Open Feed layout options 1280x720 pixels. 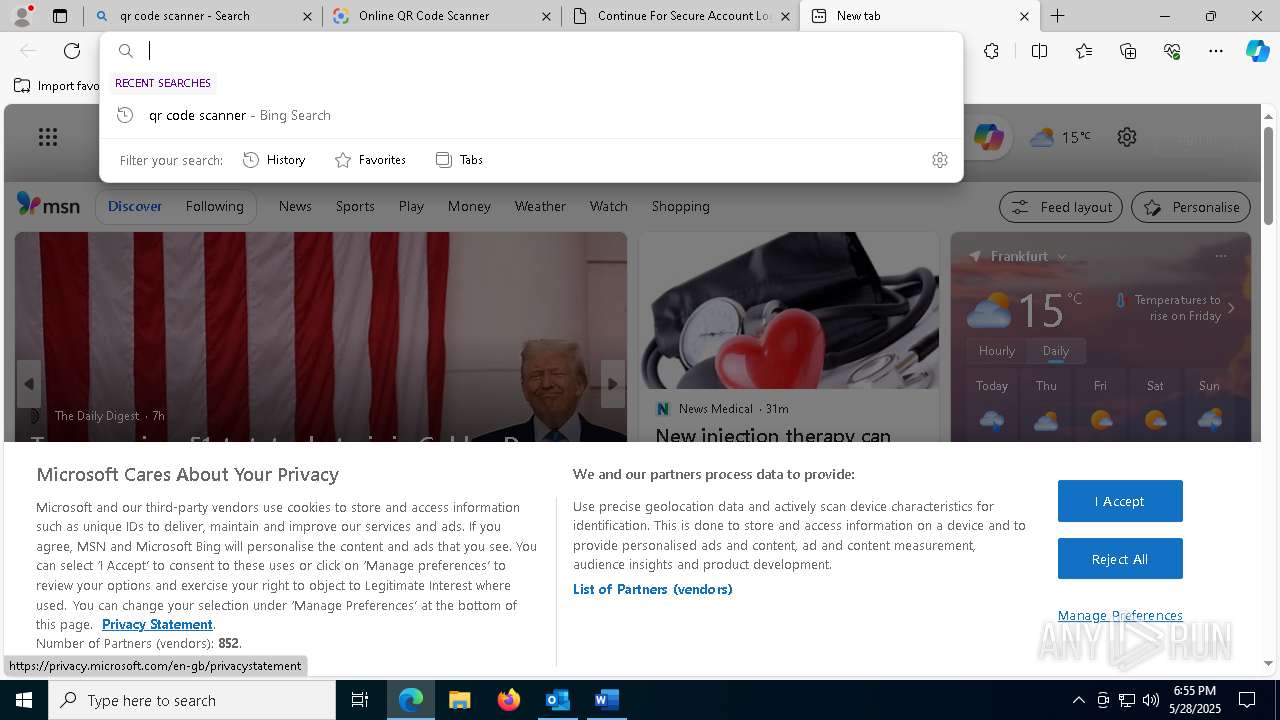coord(1061,207)
